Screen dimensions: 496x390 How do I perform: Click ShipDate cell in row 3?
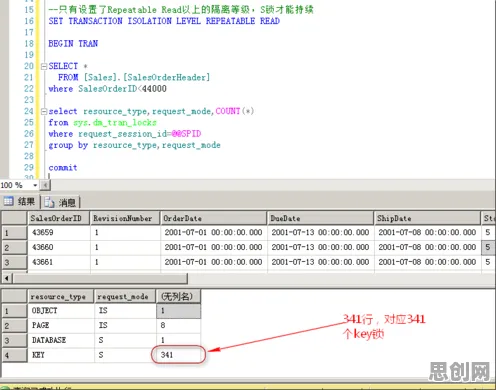click(427, 262)
